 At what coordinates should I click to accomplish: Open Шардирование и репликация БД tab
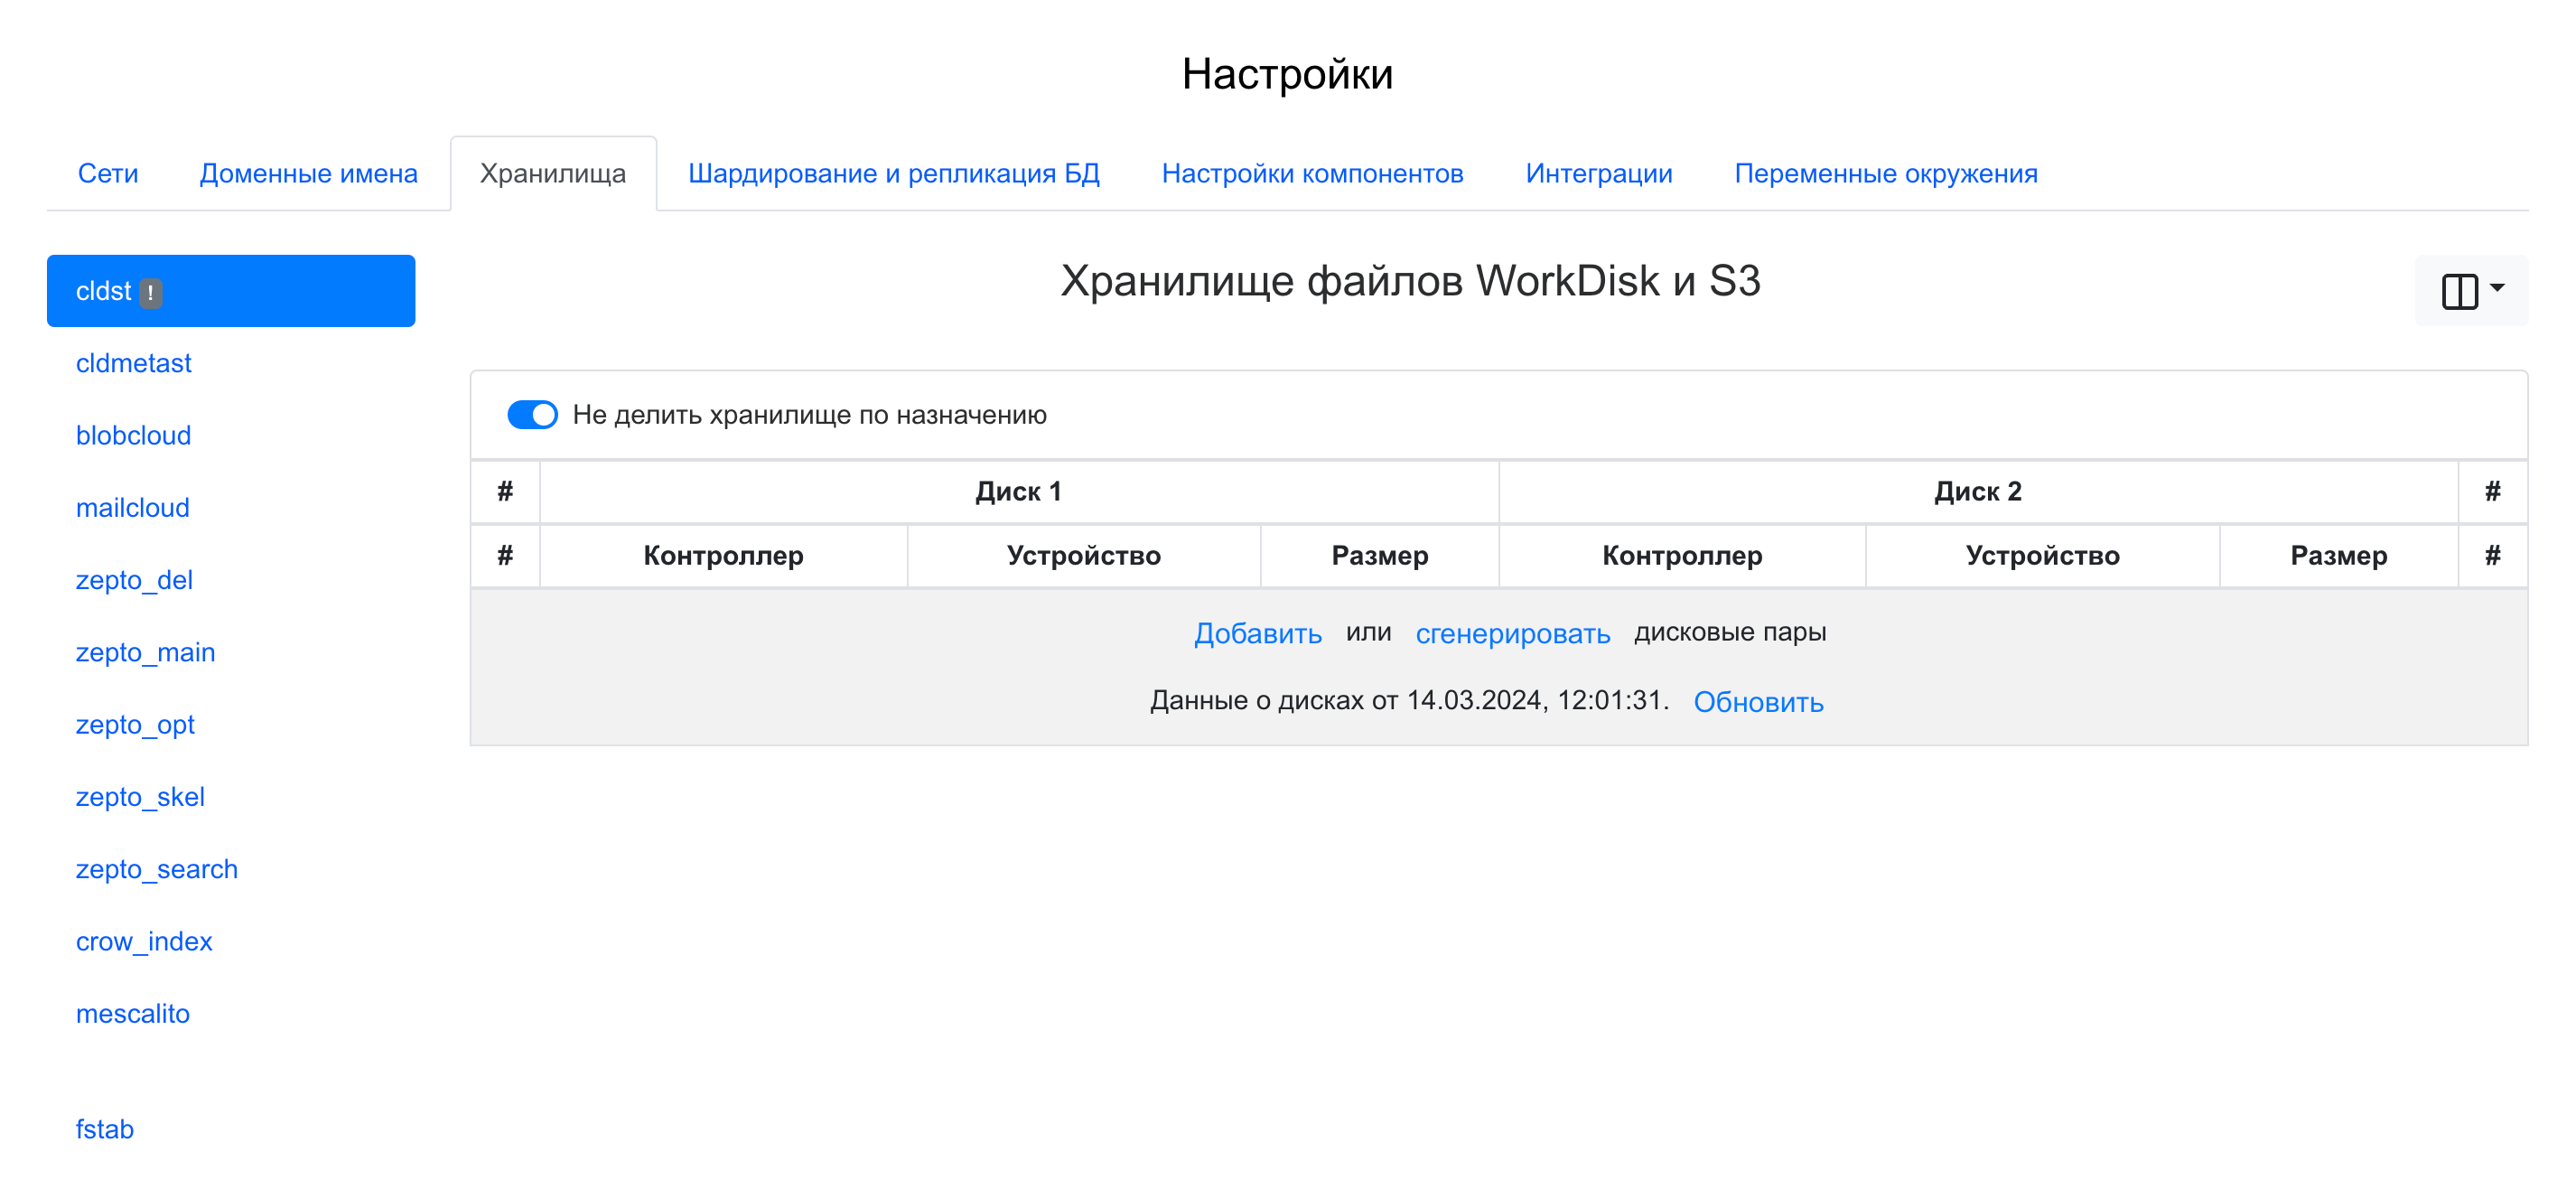(893, 174)
